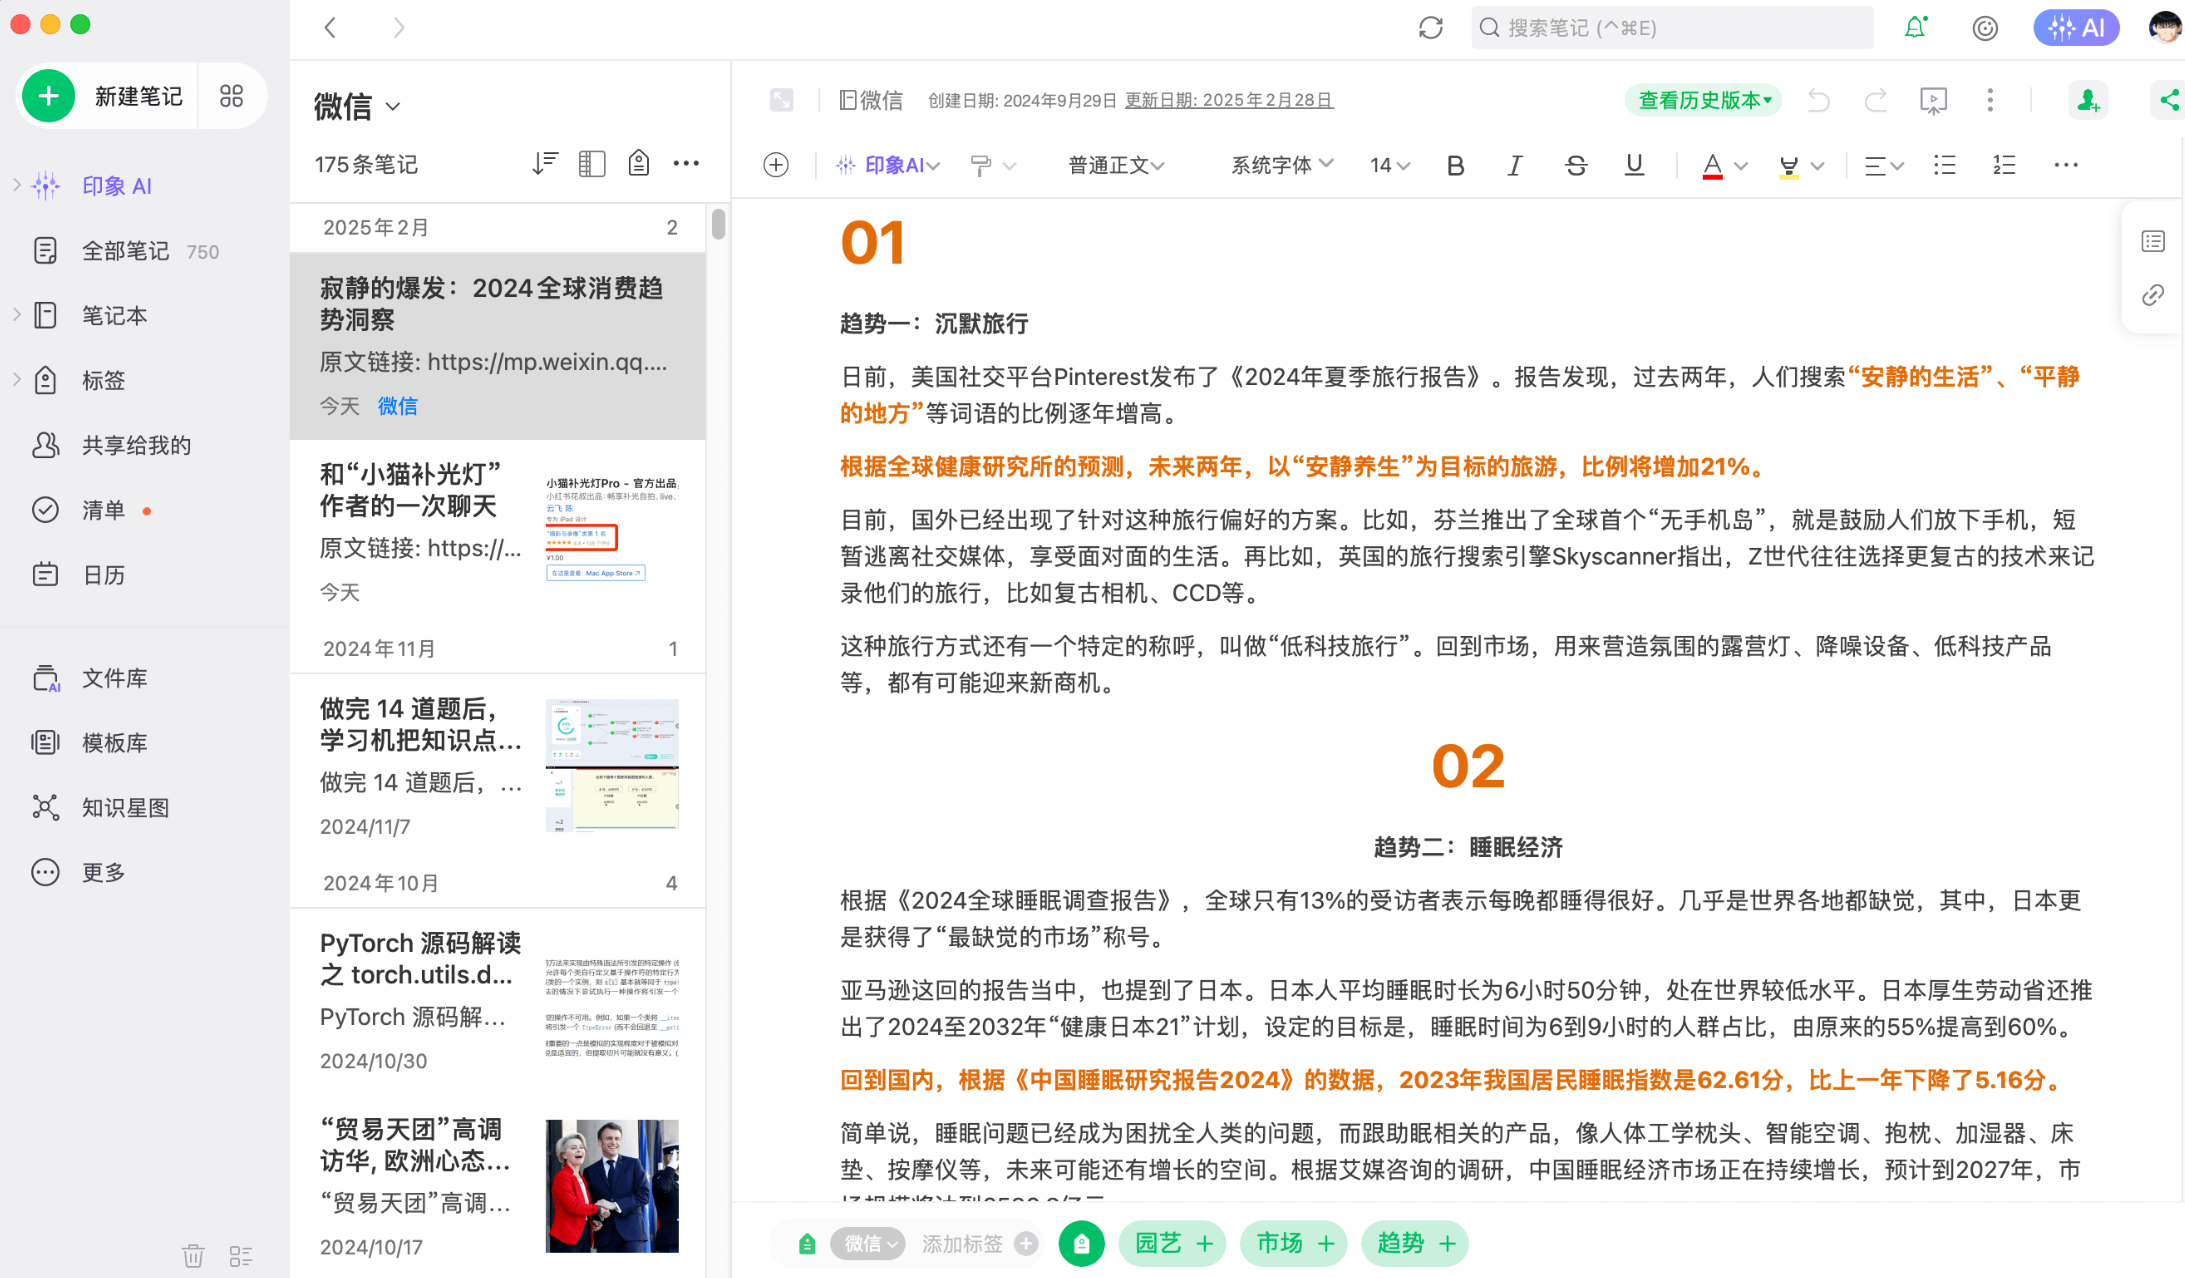Click the 更新日期 link
2185x1278 pixels.
click(x=1229, y=100)
